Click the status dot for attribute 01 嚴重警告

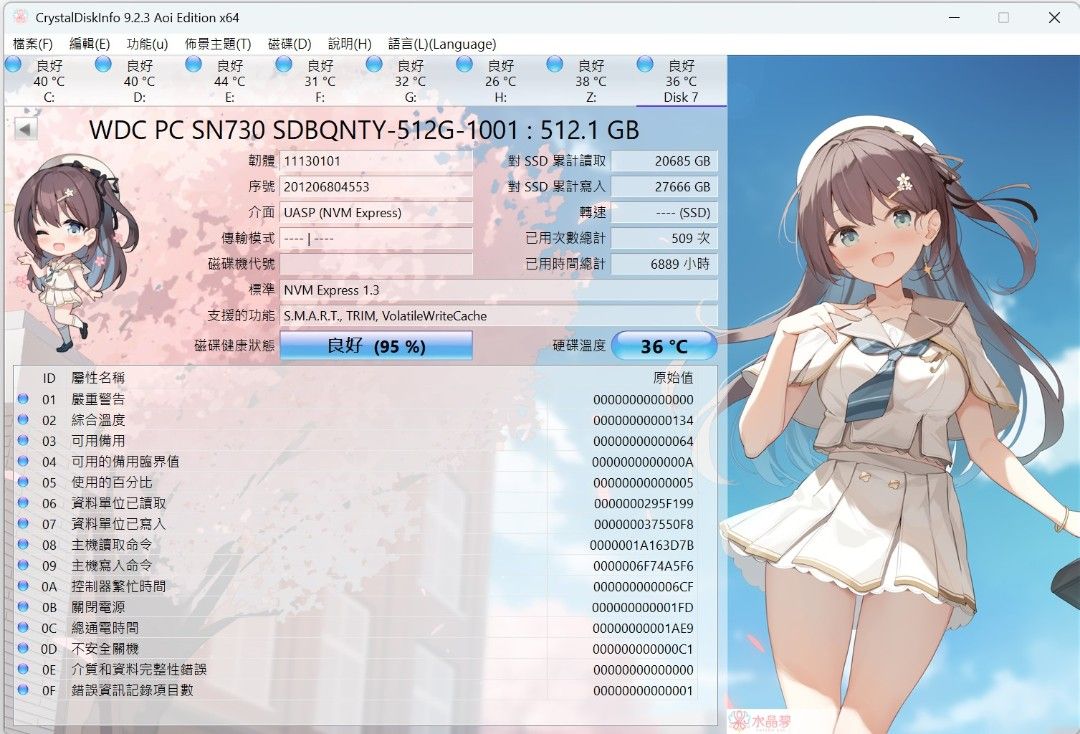point(23,399)
